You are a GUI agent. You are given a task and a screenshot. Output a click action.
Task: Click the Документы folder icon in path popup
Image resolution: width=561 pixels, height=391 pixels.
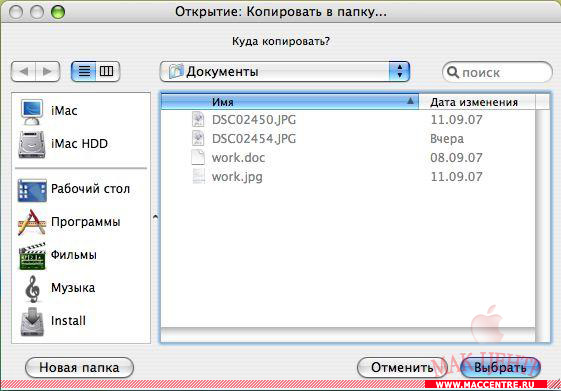176,71
